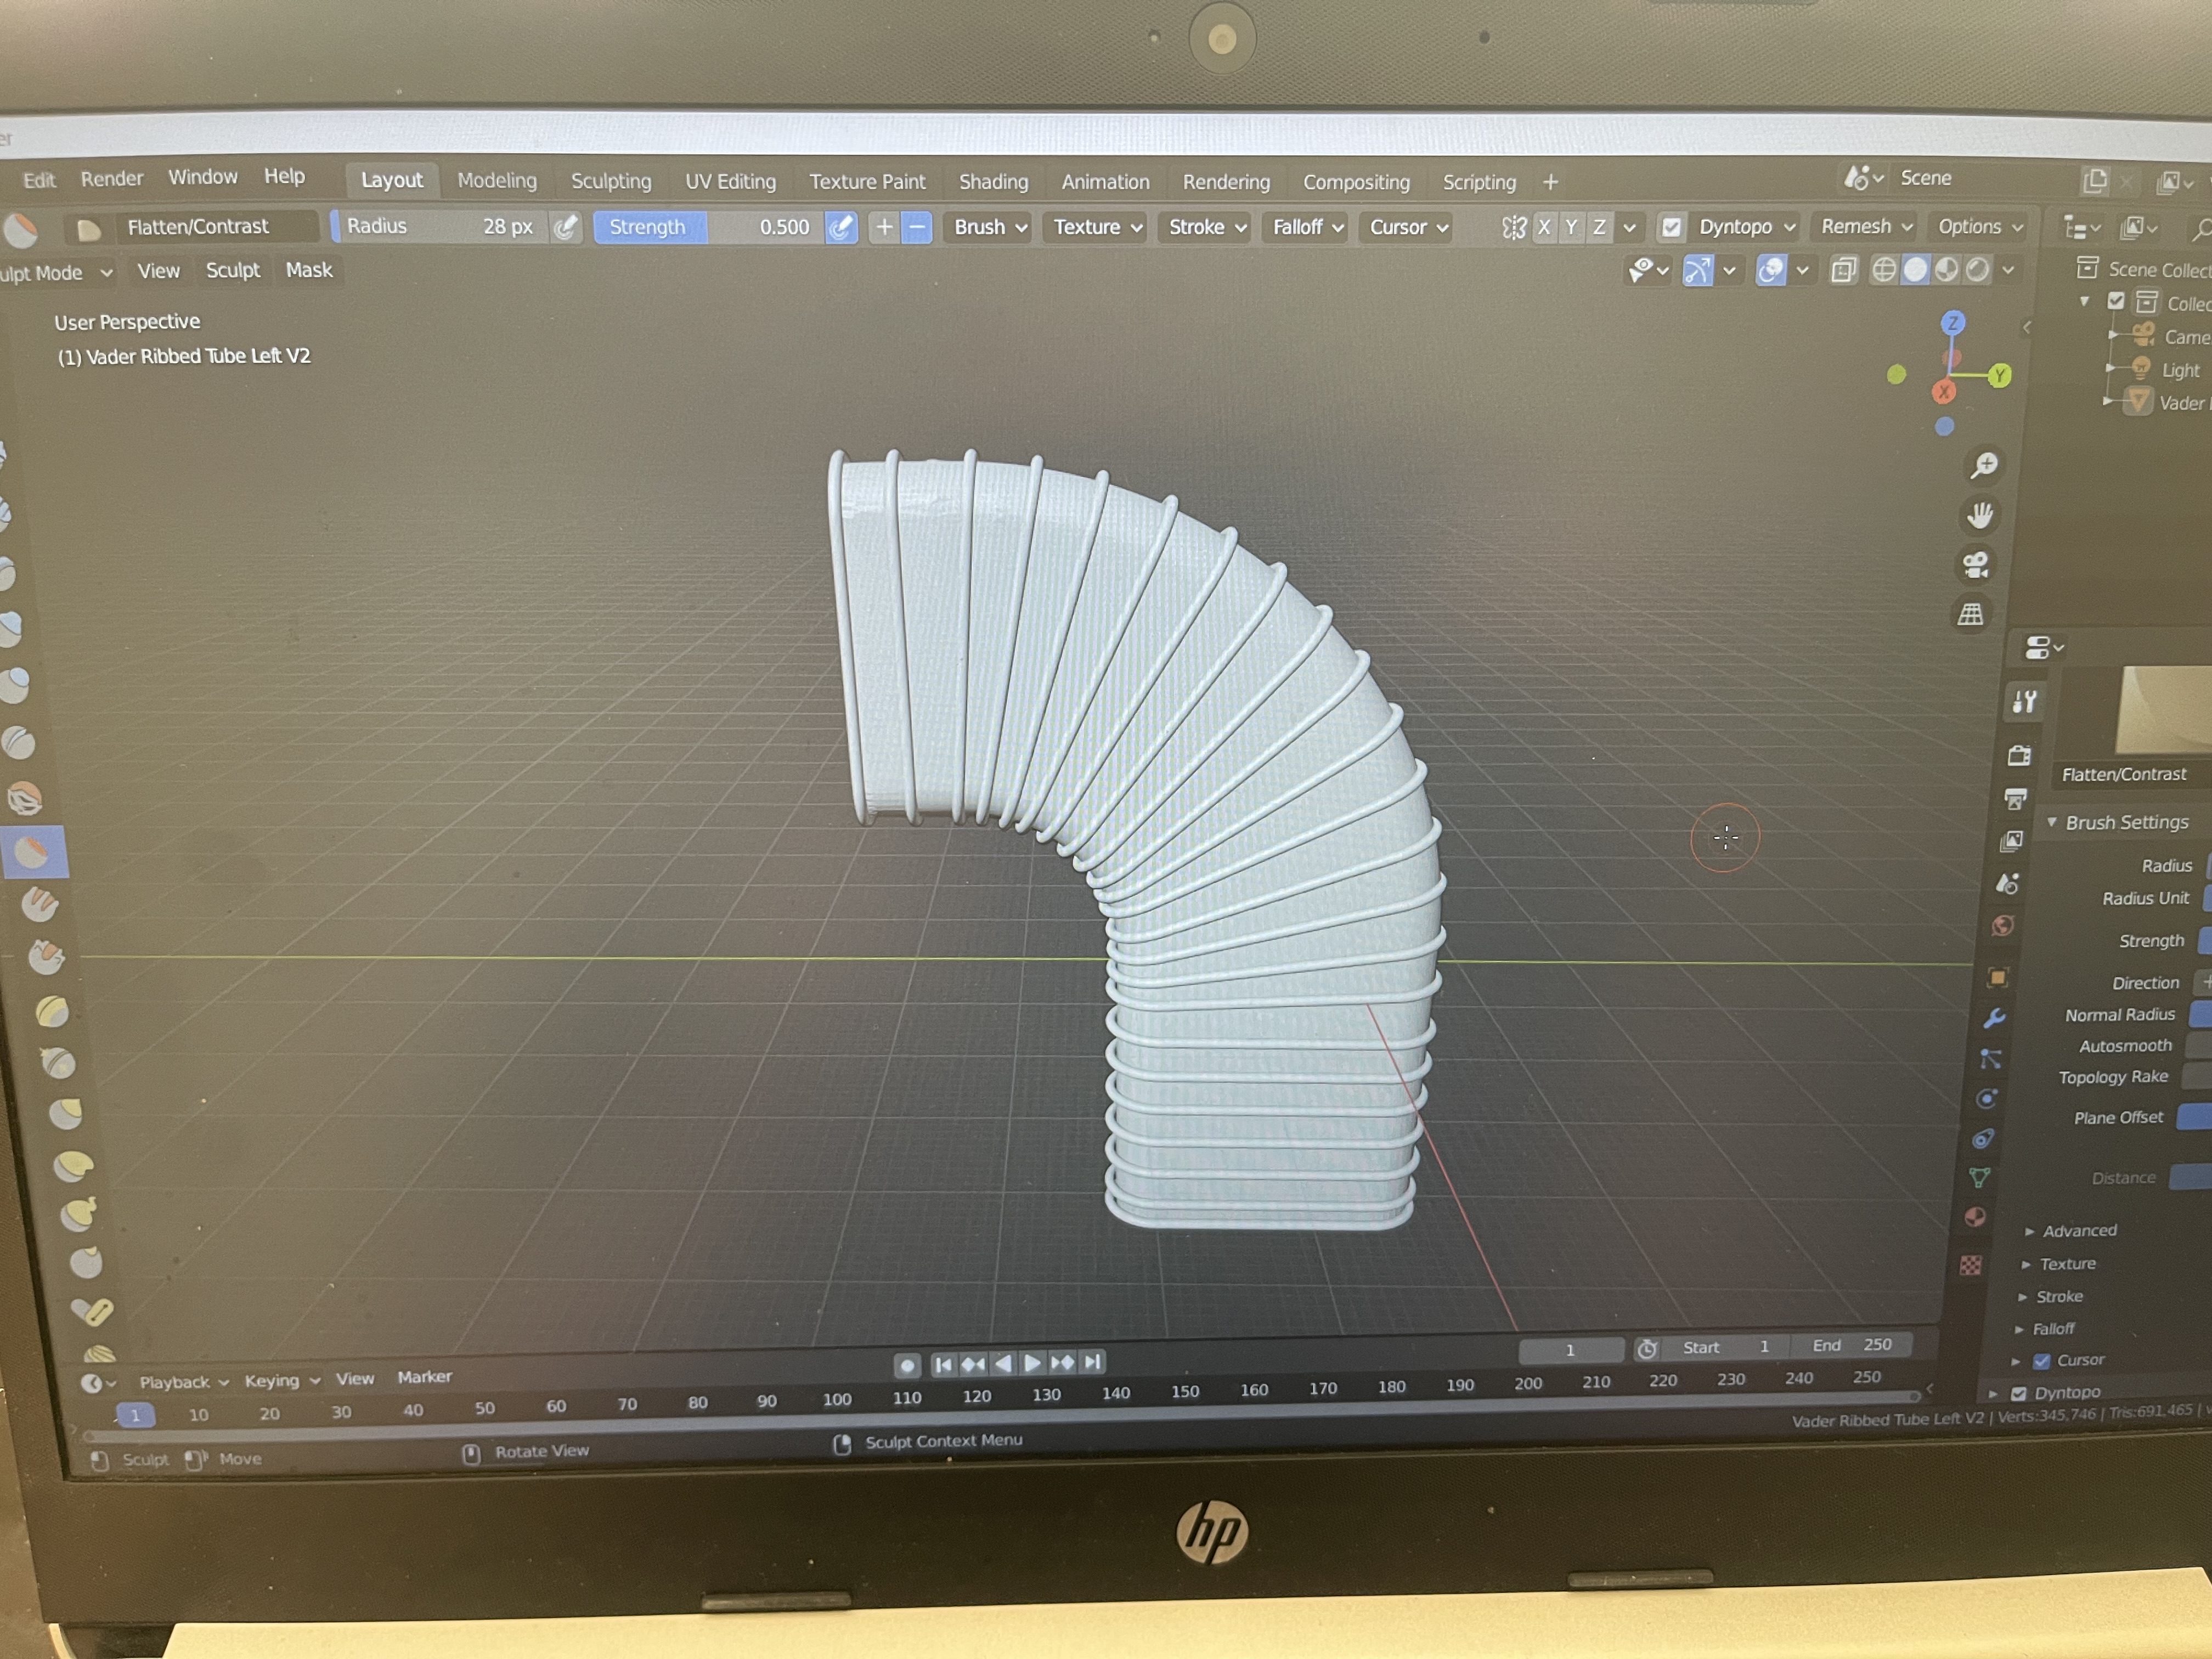Open the Active Tool properties tab
The height and width of the screenshot is (1659, 2212).
point(2025,702)
